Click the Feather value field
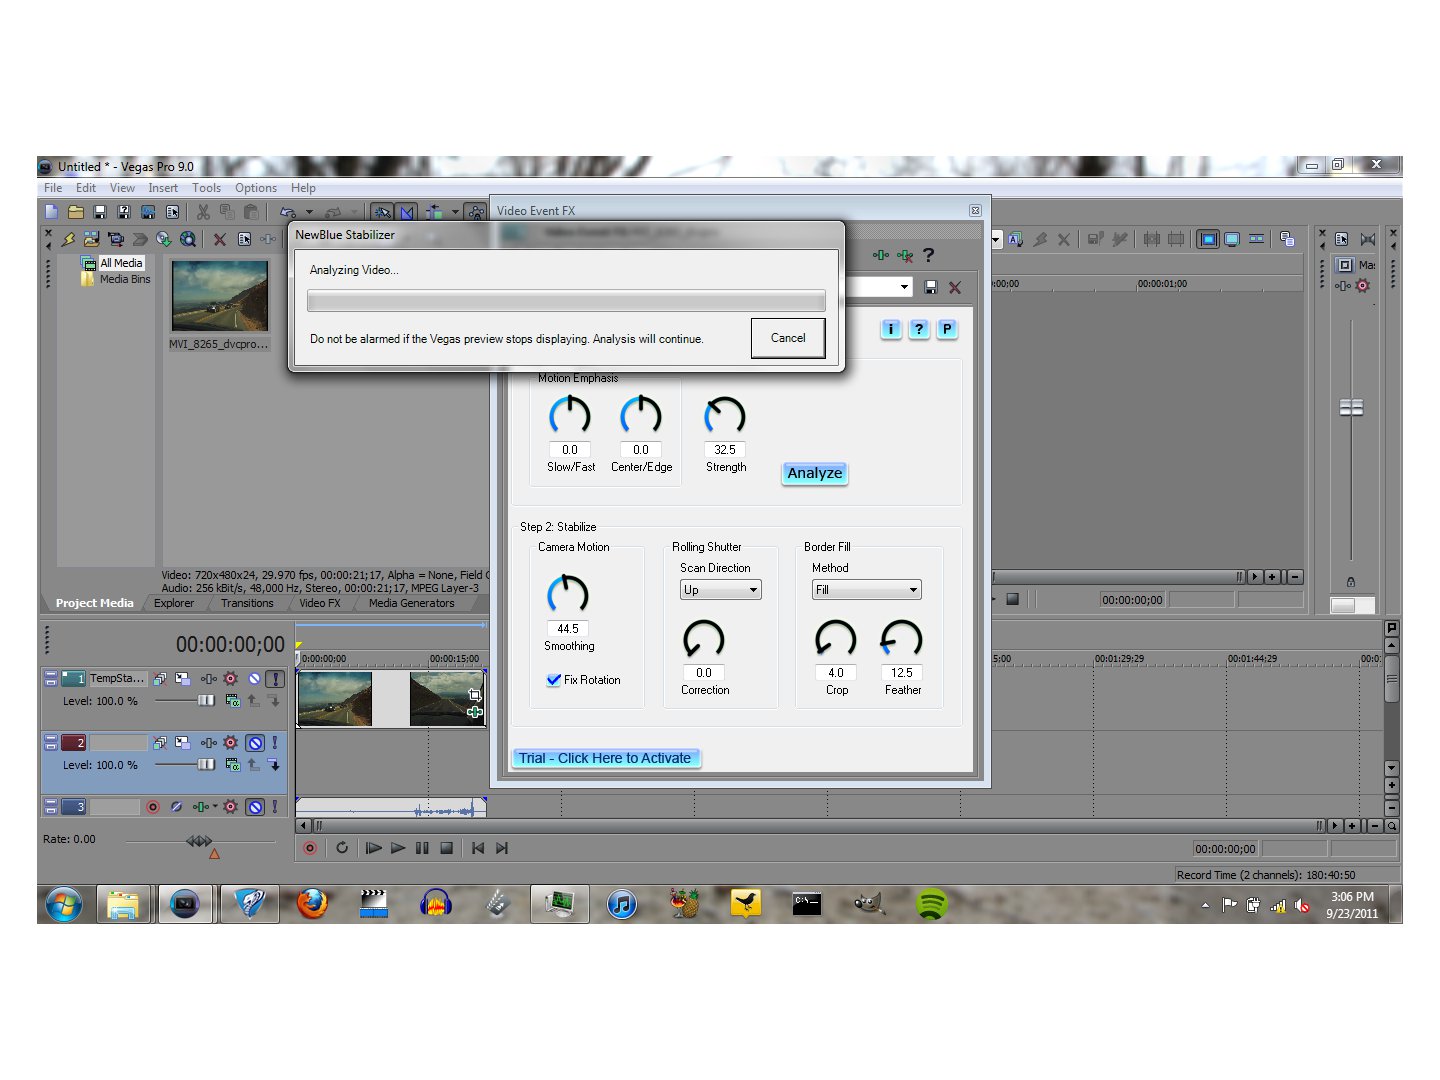The width and height of the screenshot is (1440, 1080). [x=902, y=673]
